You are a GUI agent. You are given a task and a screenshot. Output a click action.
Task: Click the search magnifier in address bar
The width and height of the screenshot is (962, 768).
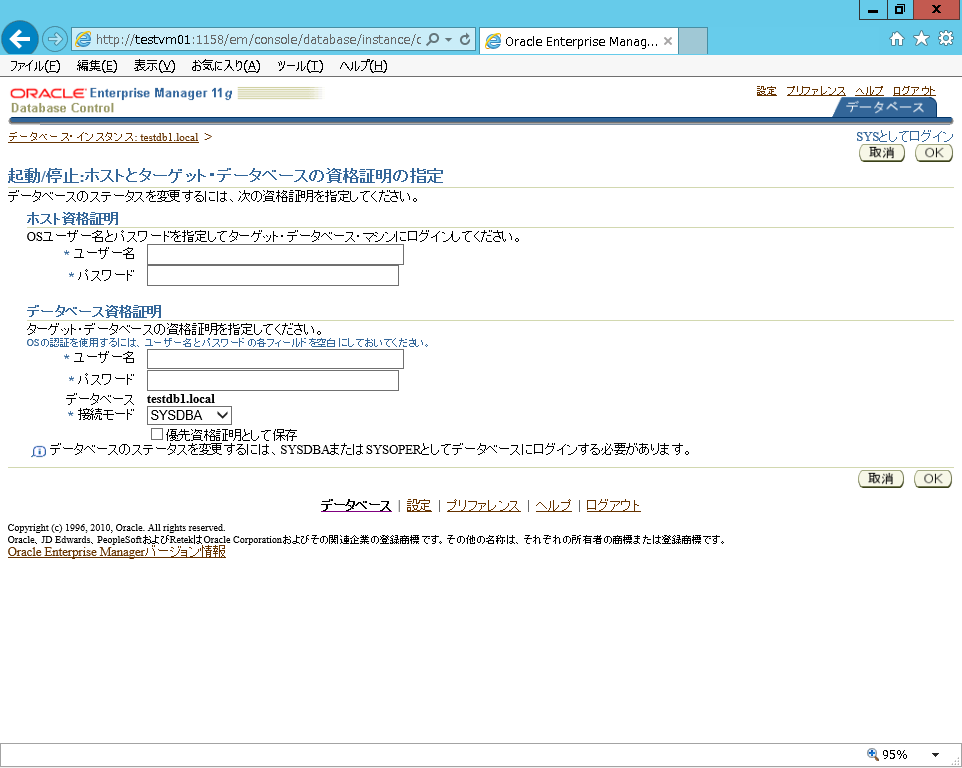[x=433, y=39]
